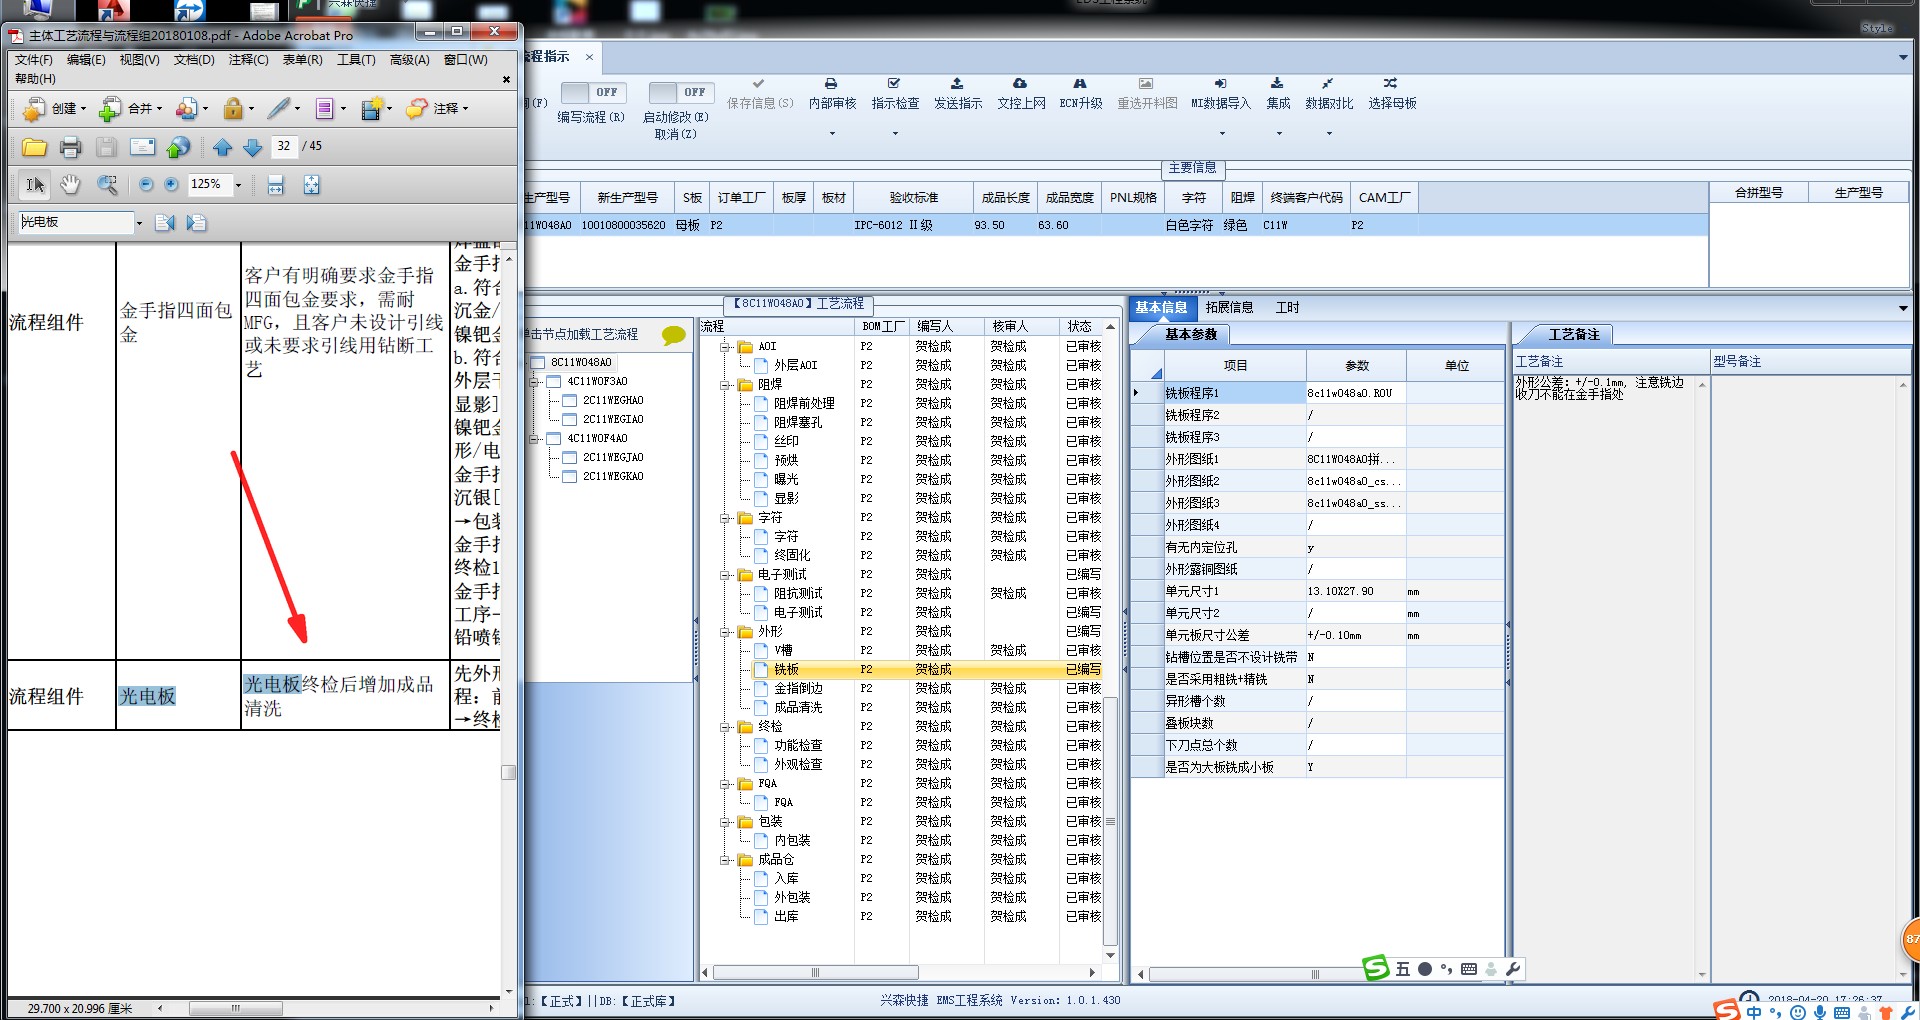Screen dimensions: 1920x1020
Task: Open the 帮助(H) menu in Acrobat
Action: 35,79
